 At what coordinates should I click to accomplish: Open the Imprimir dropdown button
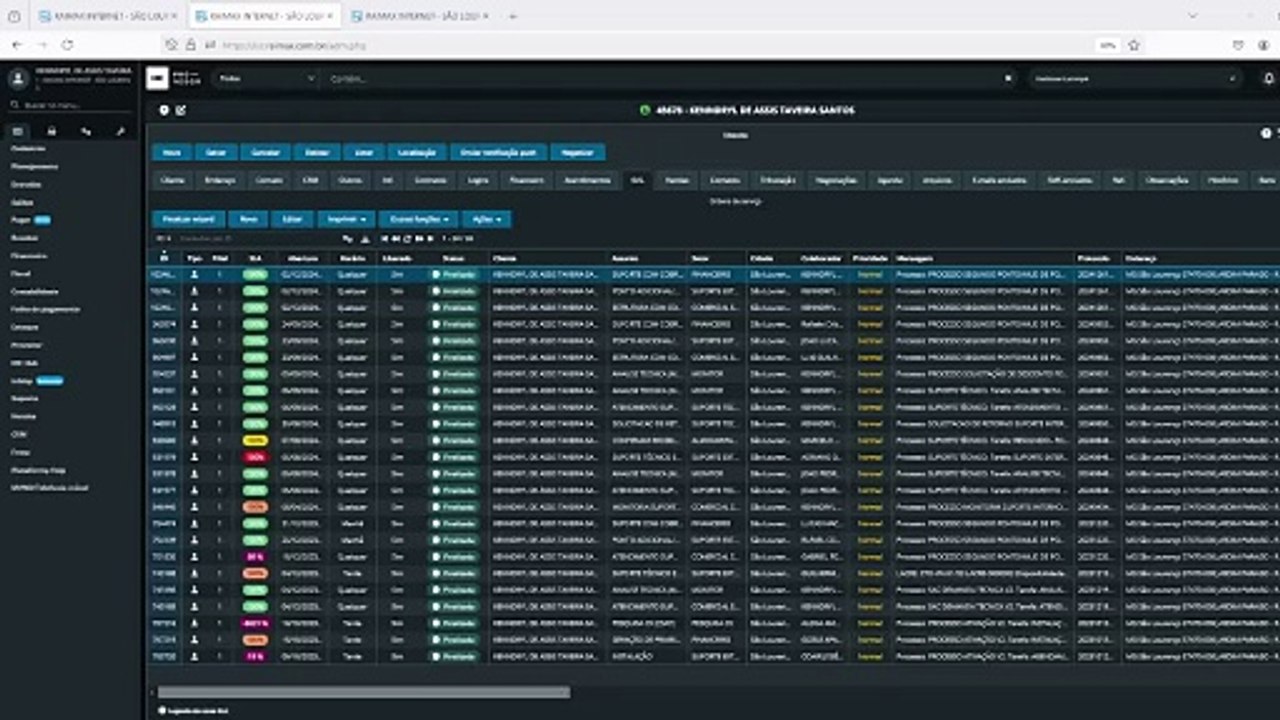pyautogui.click(x=346, y=218)
